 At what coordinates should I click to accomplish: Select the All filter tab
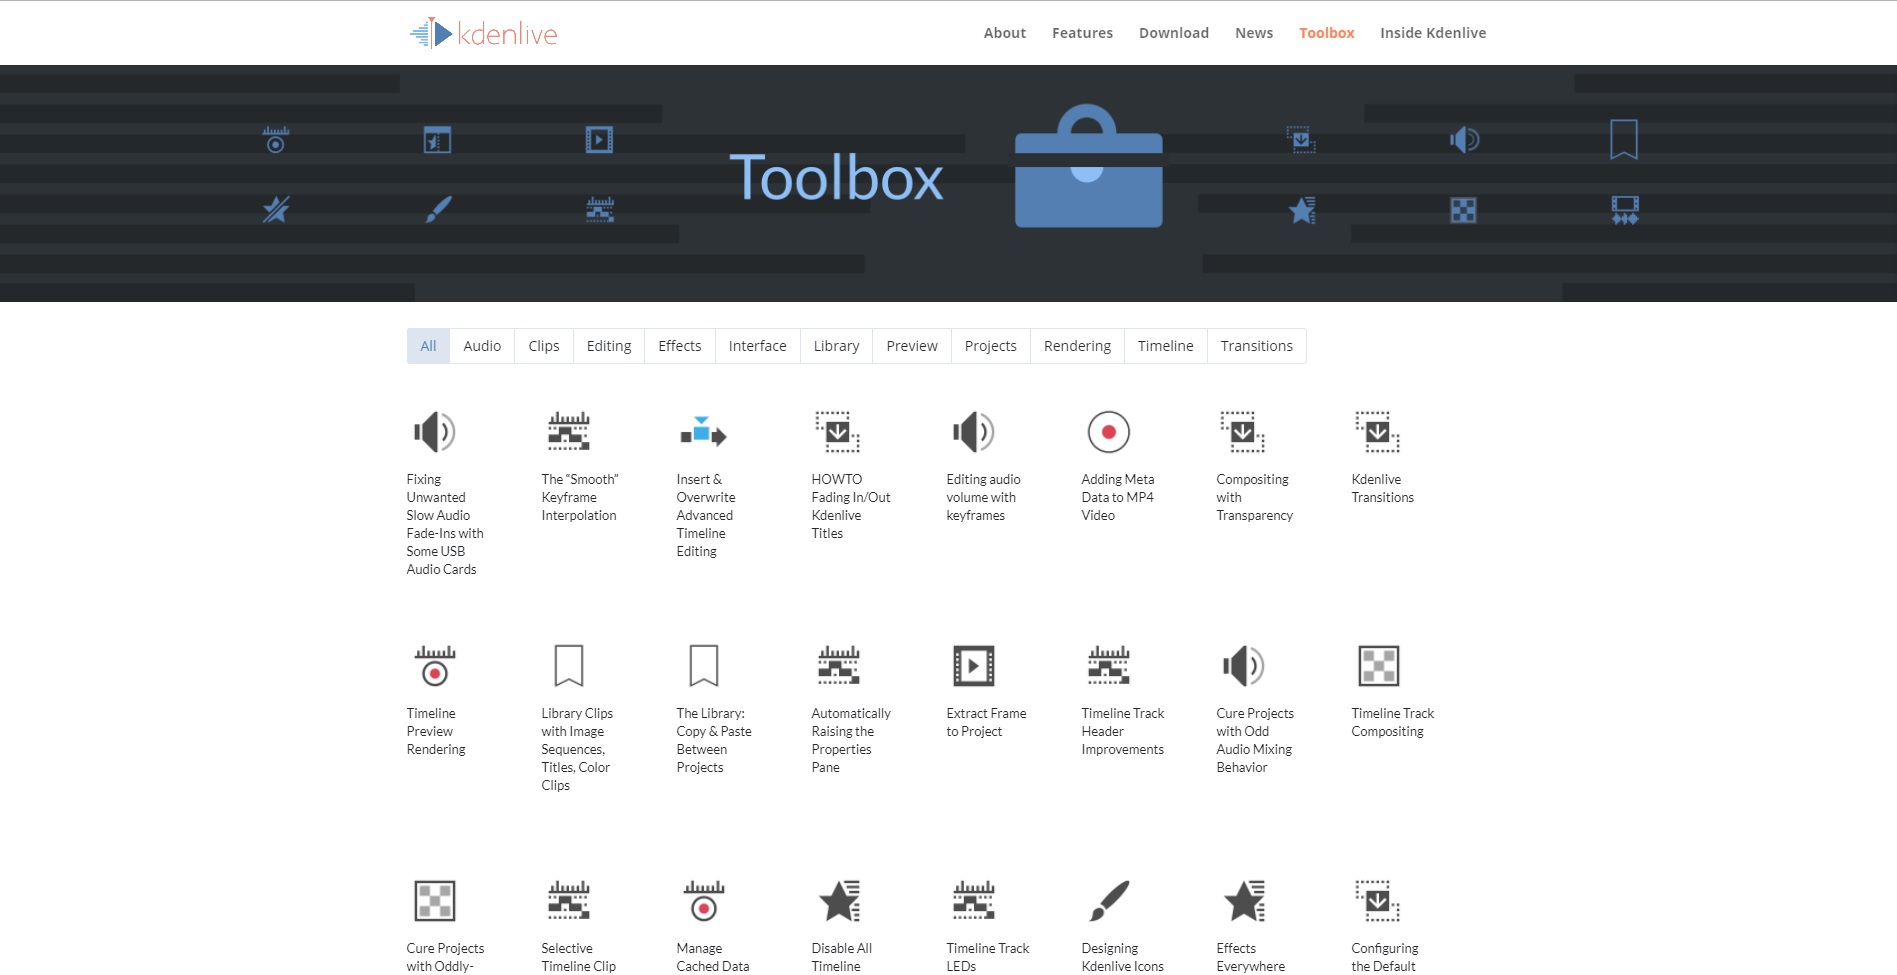428,346
